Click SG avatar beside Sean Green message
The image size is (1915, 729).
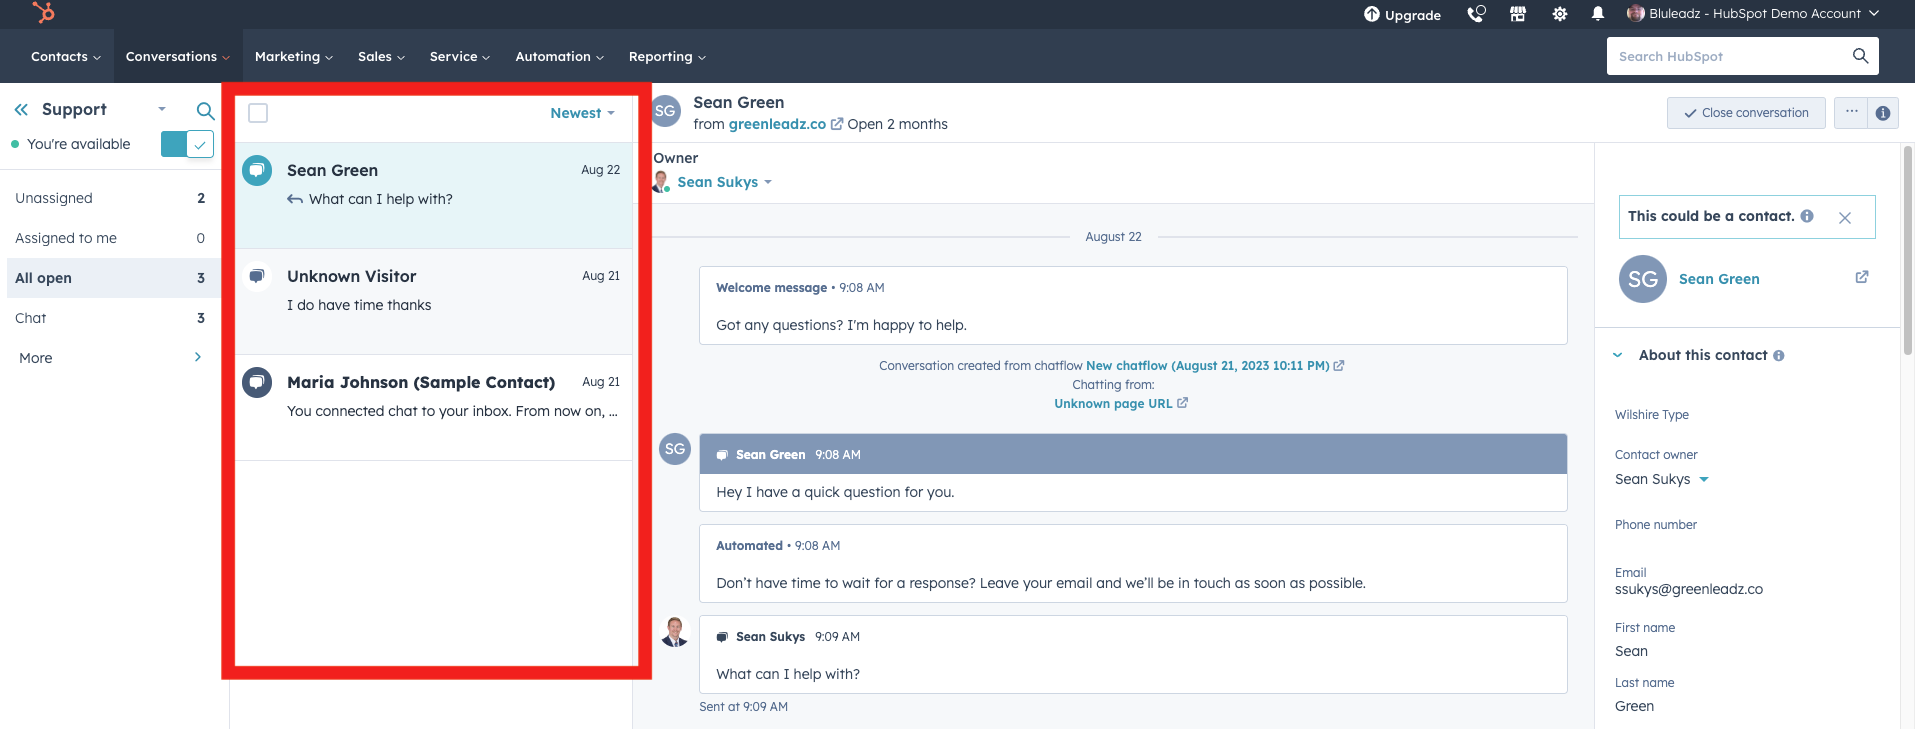[675, 449]
